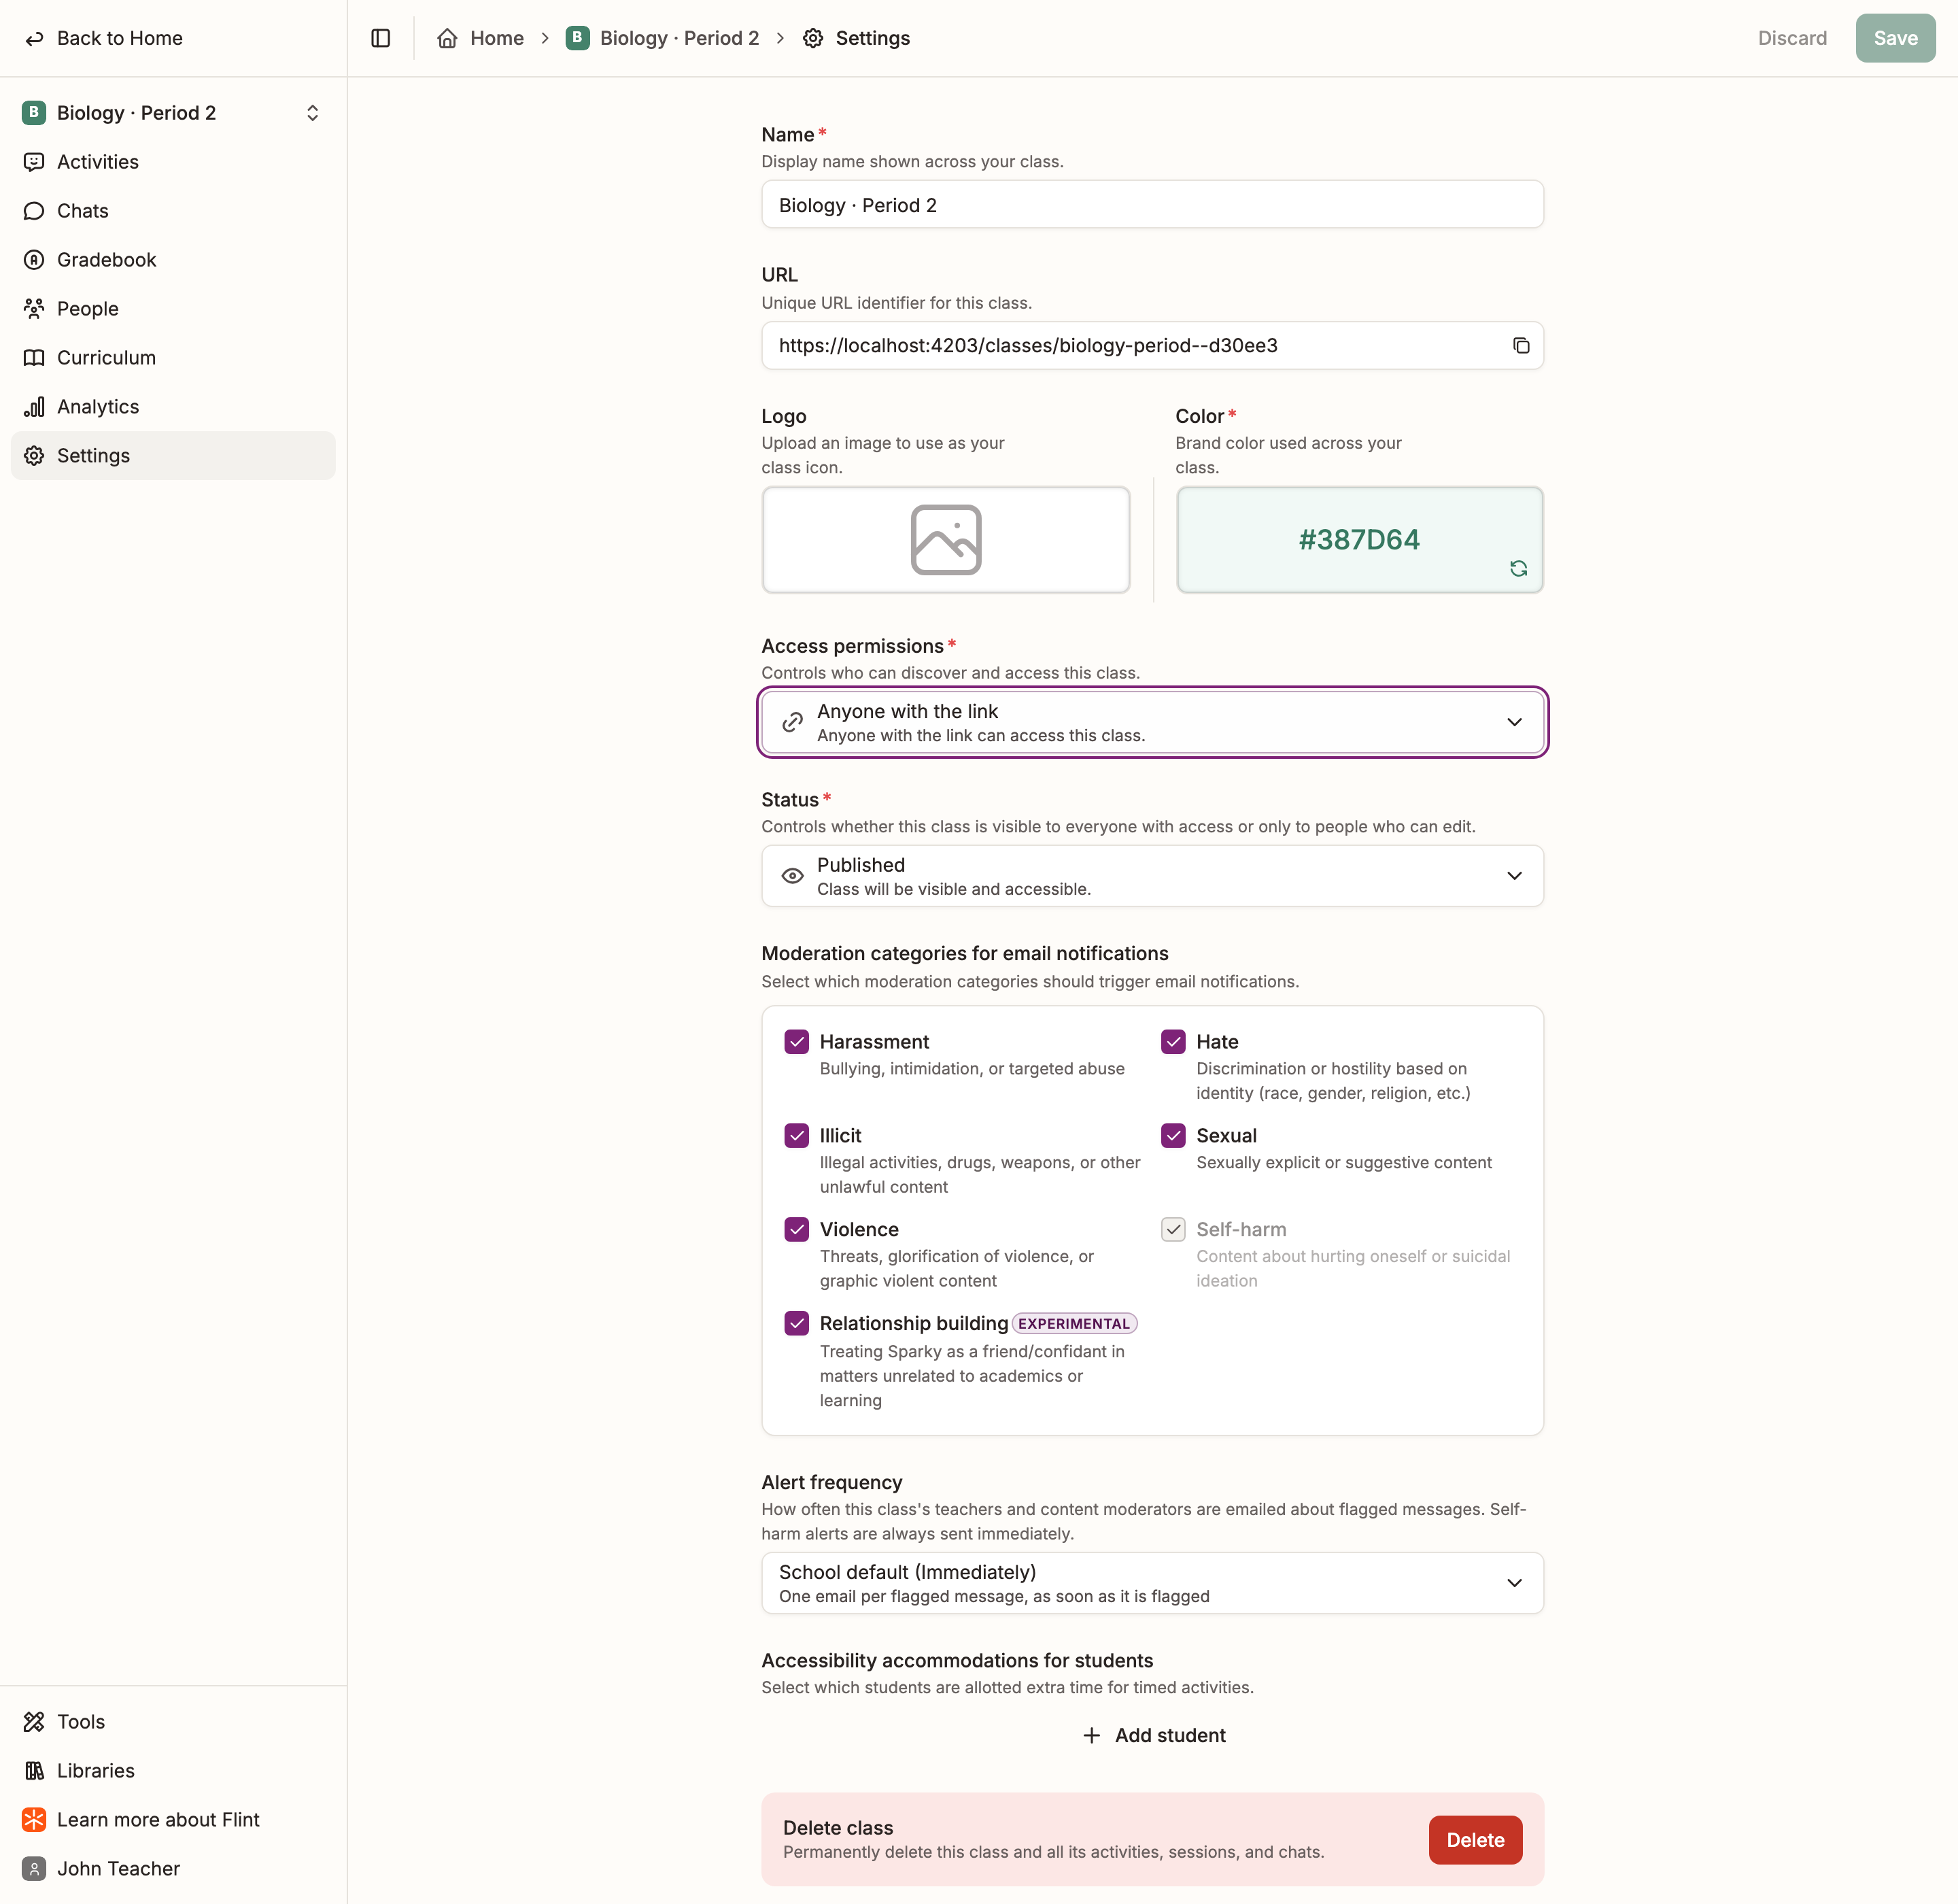
Task: Click the Learn more about Flint logo icon
Action: pos(34,1819)
